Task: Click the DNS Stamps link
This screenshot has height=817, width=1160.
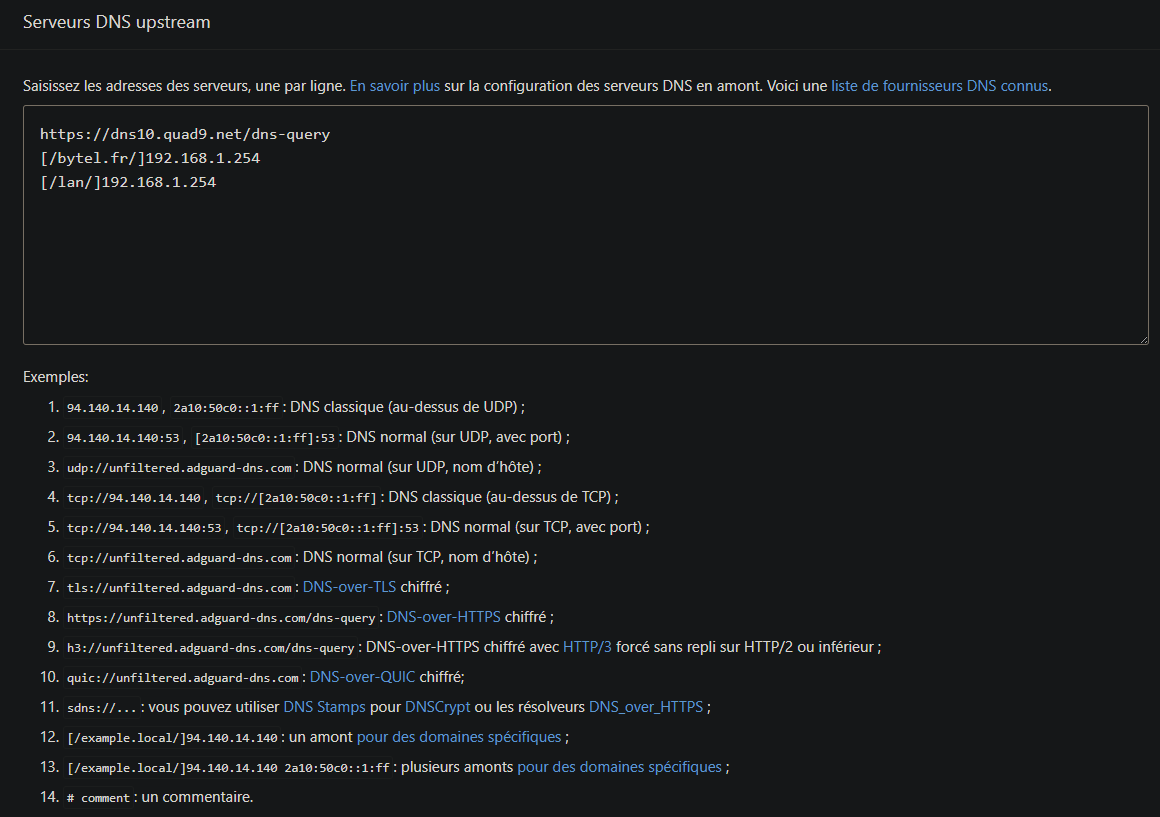Action: click(x=324, y=707)
